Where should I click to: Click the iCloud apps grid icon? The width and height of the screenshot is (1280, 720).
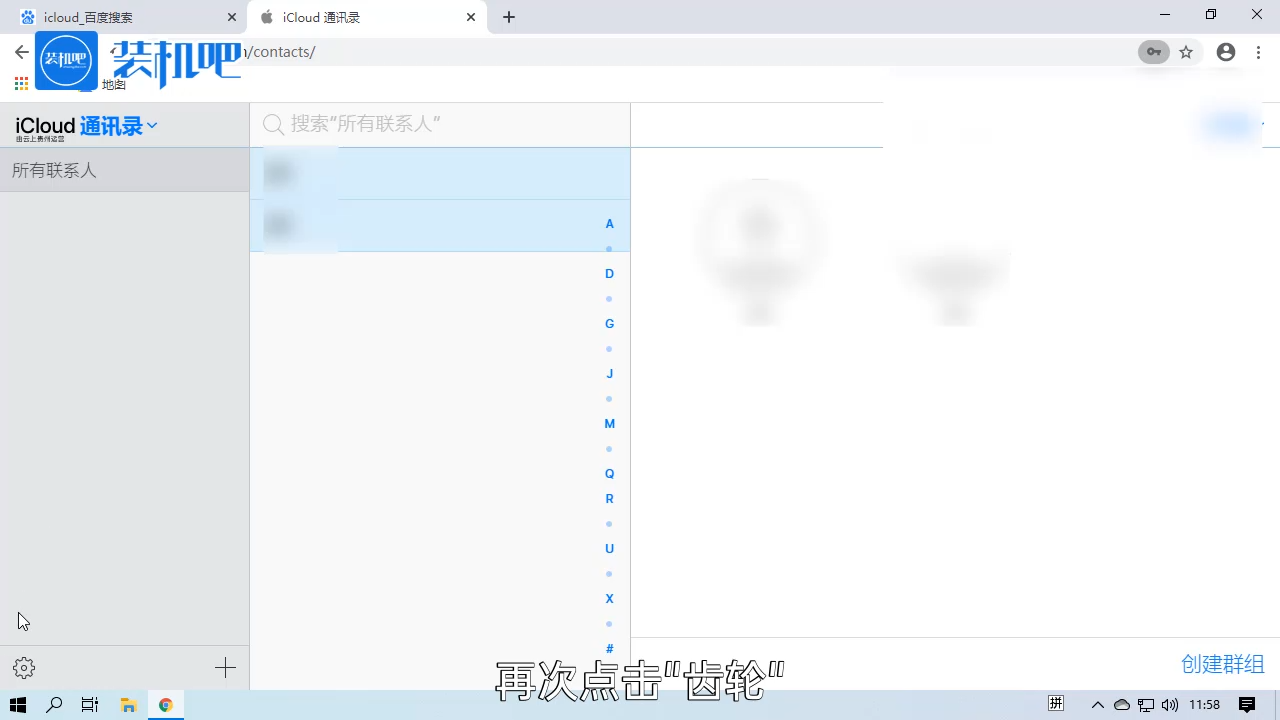click(x=20, y=84)
